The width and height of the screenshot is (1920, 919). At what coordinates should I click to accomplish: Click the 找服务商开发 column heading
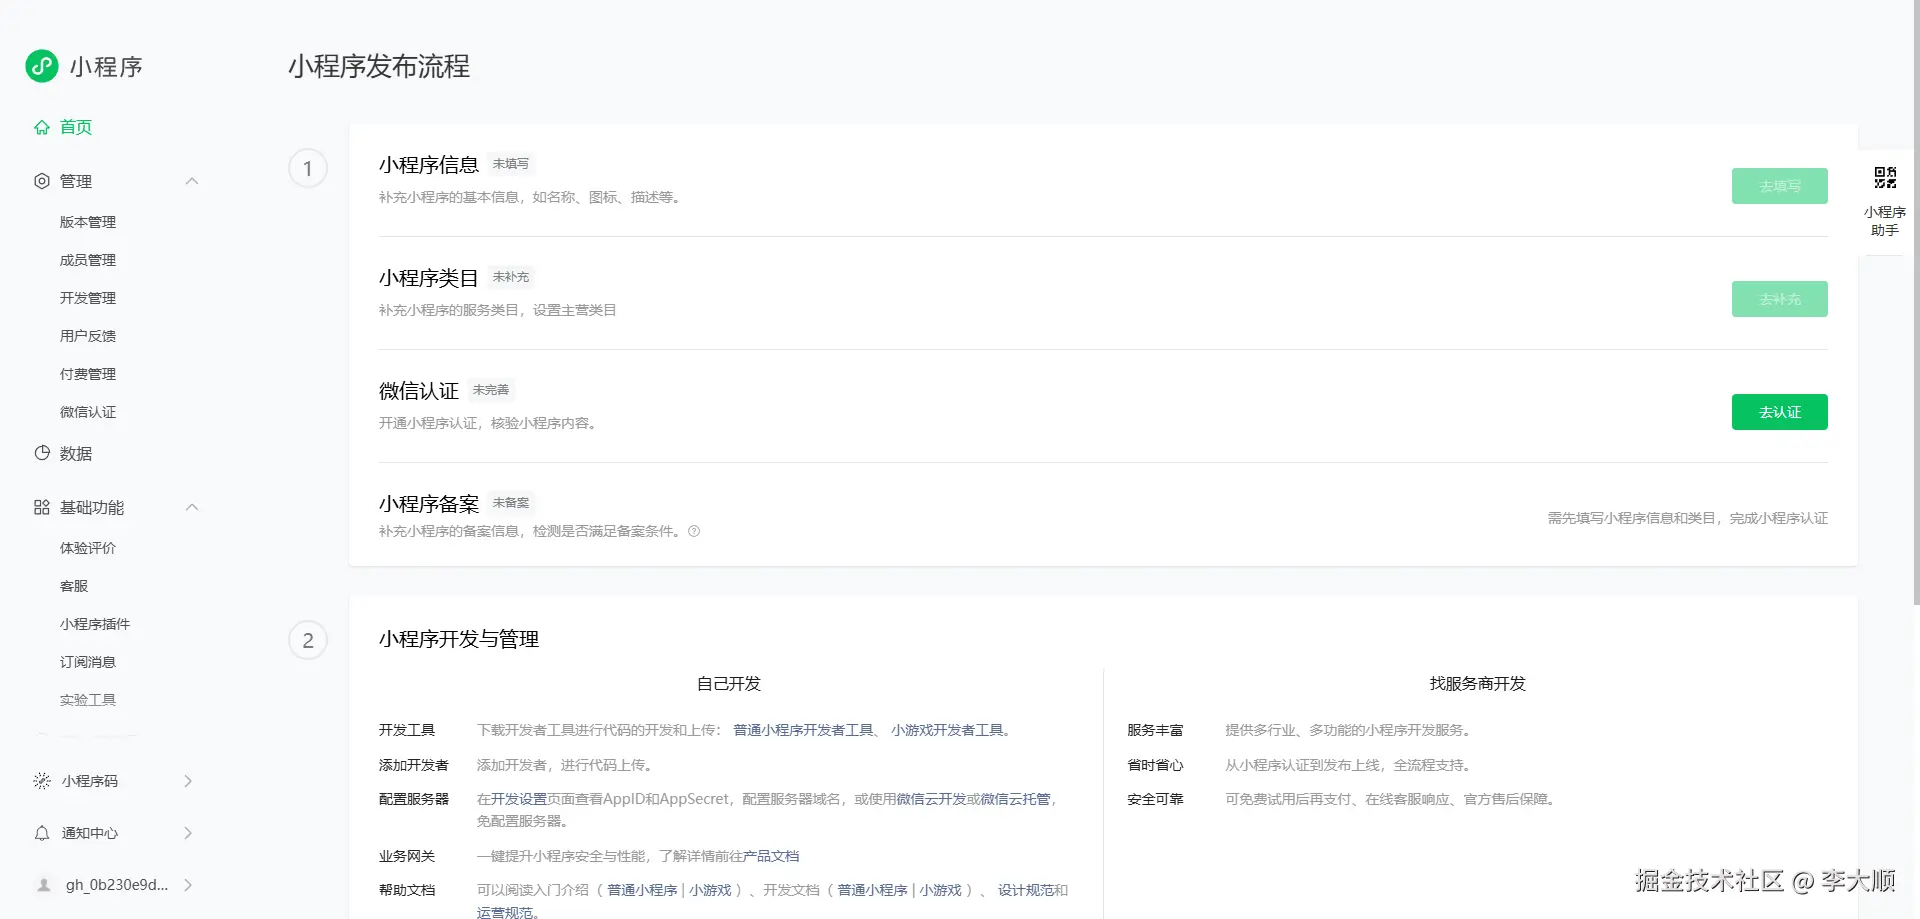pos(1478,684)
